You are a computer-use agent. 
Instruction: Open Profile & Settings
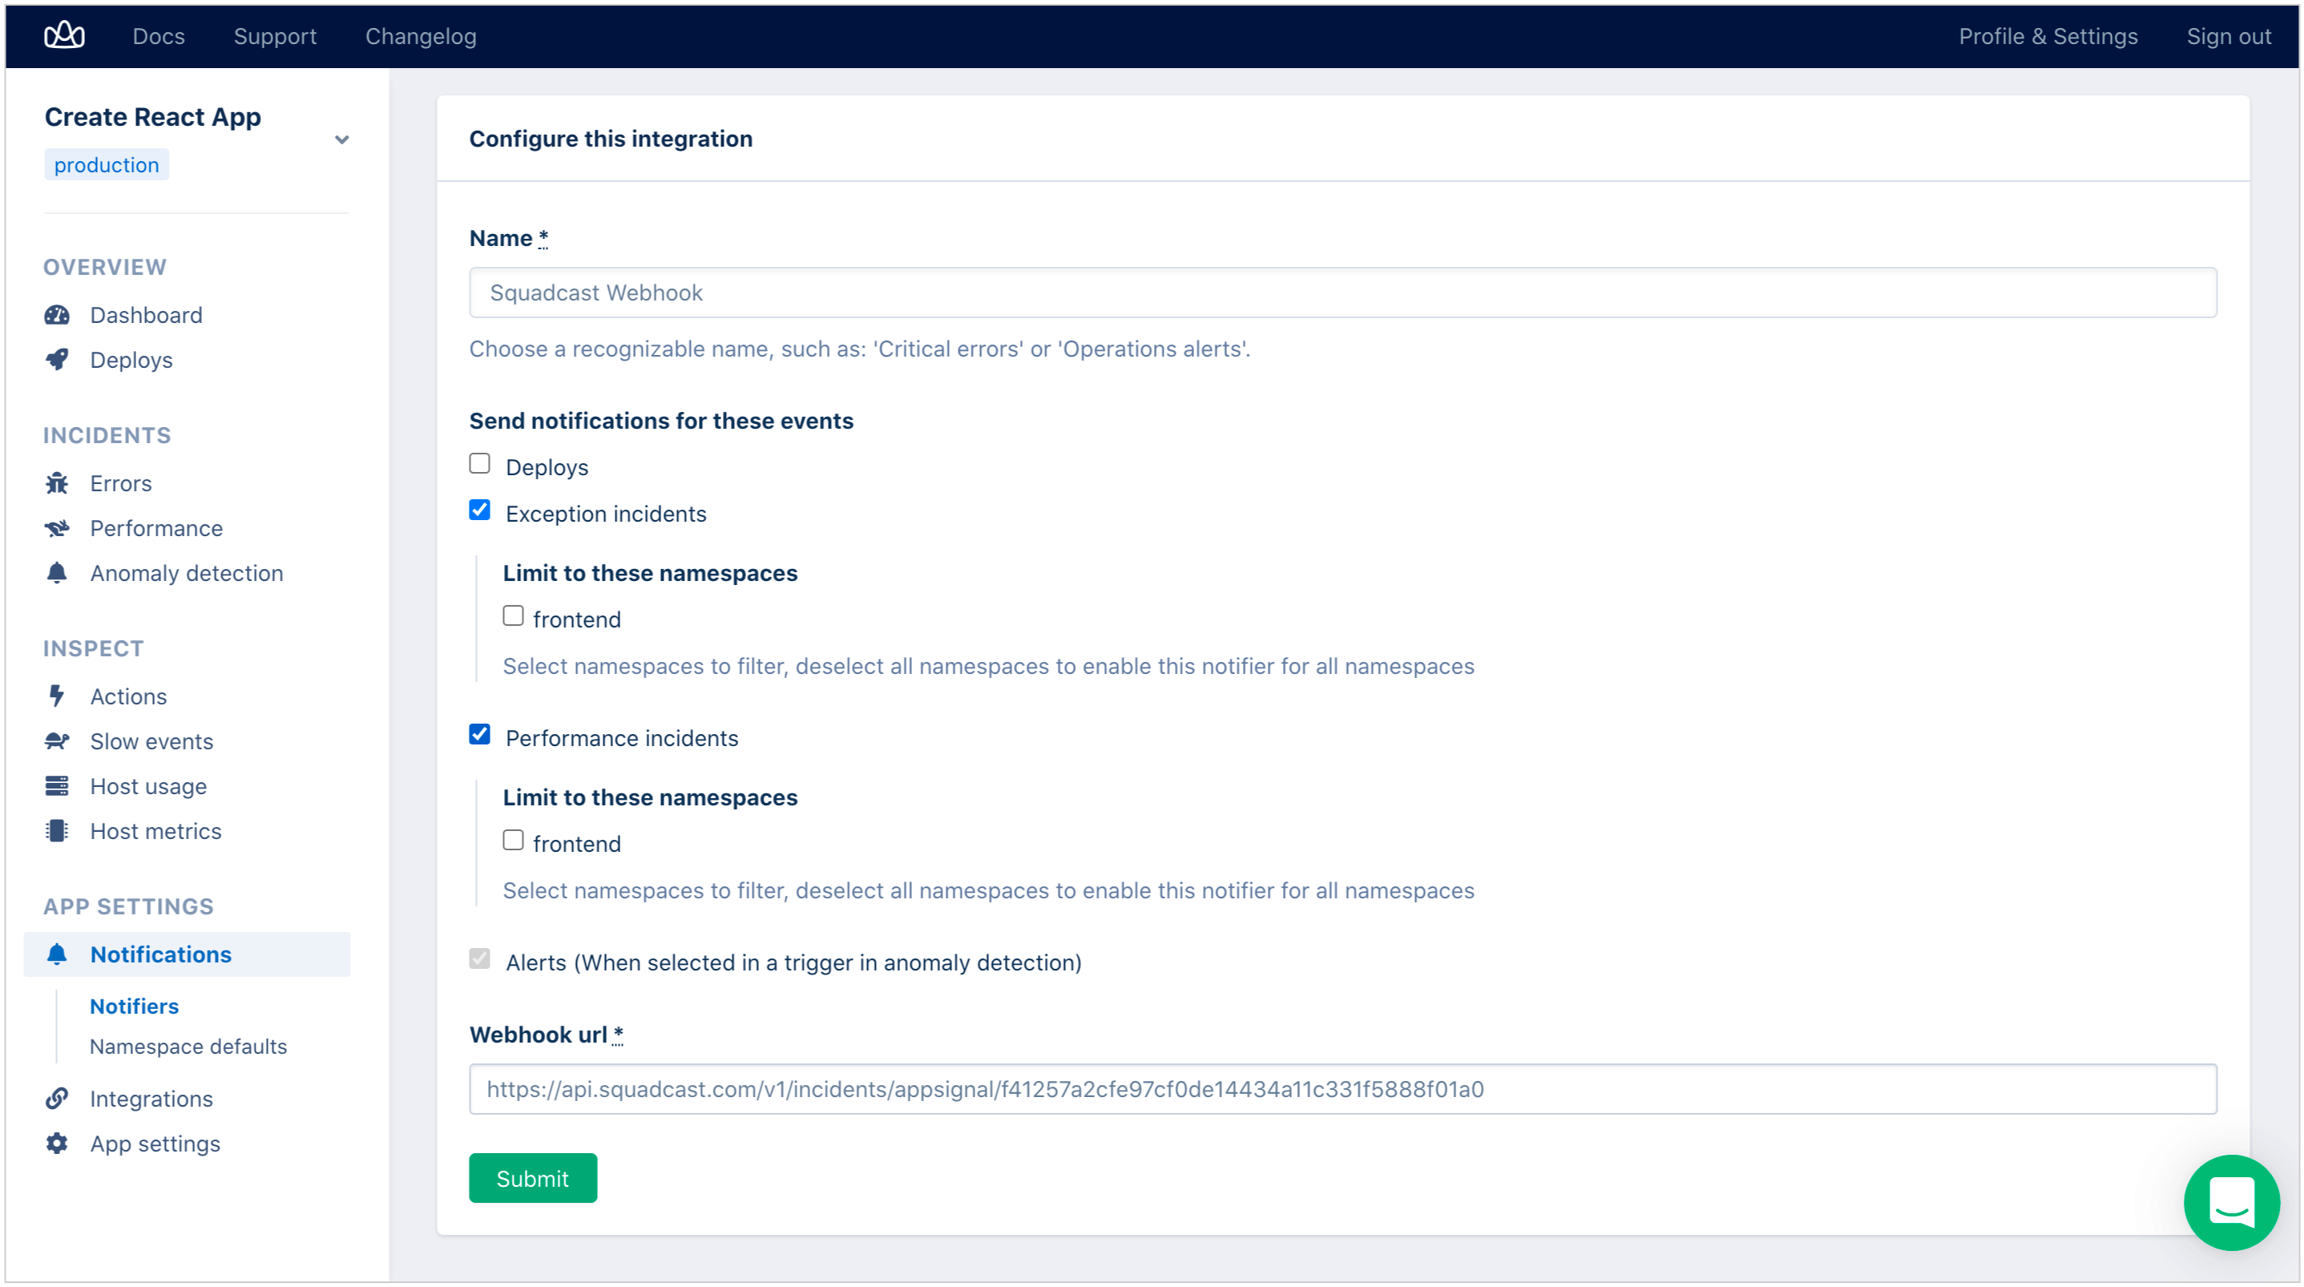(x=2048, y=36)
